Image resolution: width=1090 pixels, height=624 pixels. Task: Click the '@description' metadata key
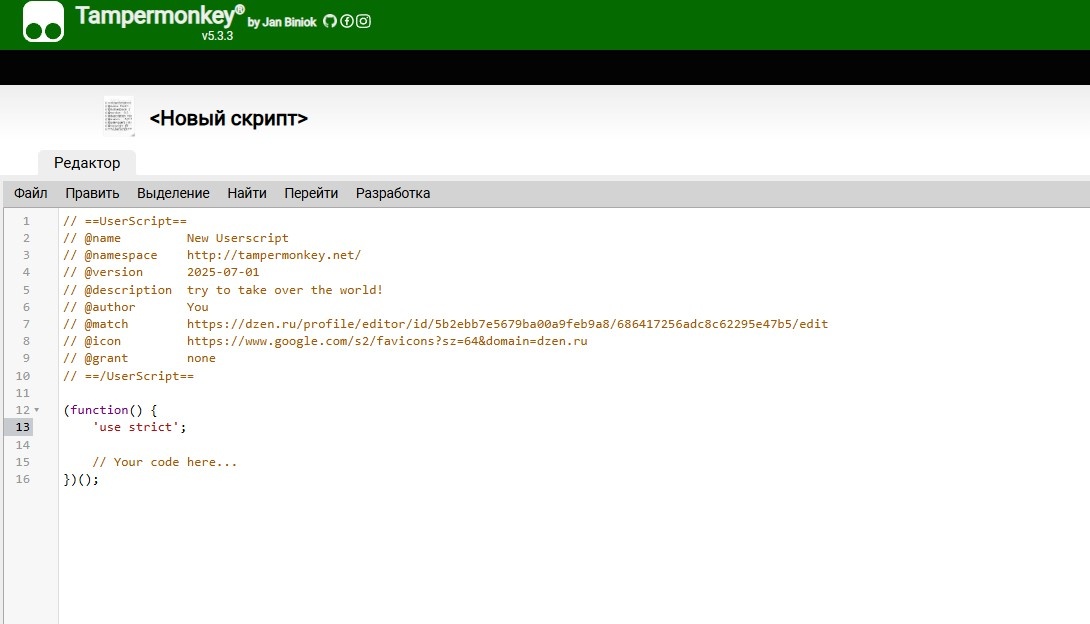point(129,290)
